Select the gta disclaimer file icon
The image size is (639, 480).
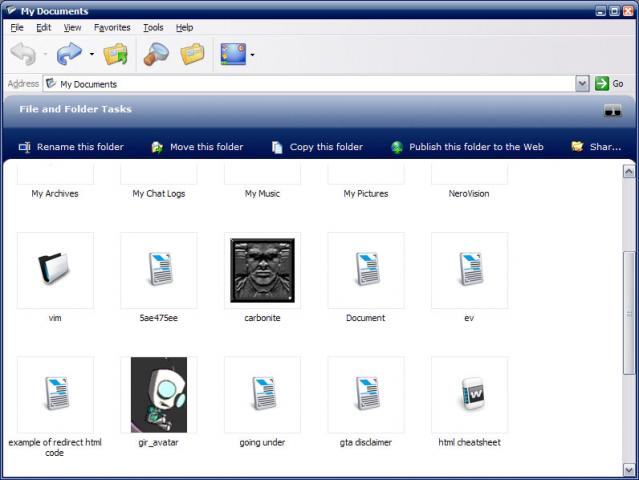[x=366, y=393]
